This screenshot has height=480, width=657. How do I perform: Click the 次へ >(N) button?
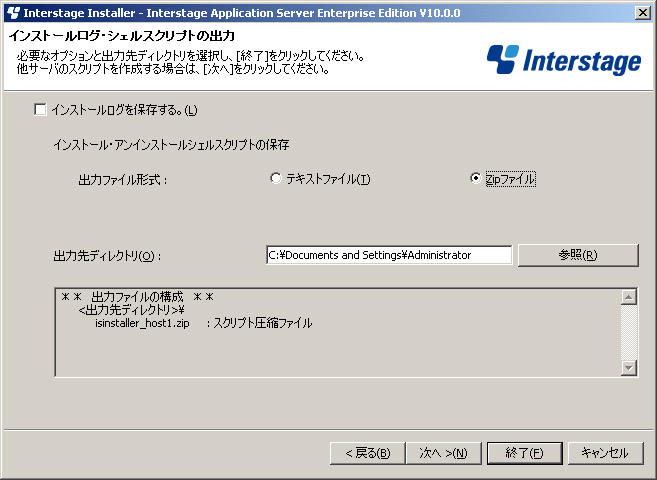point(444,453)
